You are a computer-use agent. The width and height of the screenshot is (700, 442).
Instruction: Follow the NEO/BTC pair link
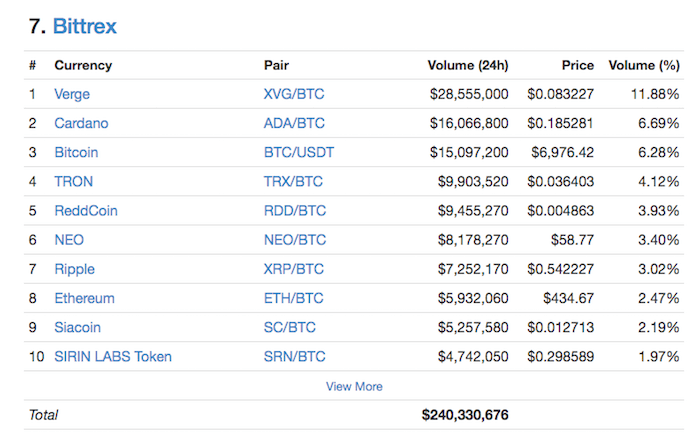click(x=295, y=240)
